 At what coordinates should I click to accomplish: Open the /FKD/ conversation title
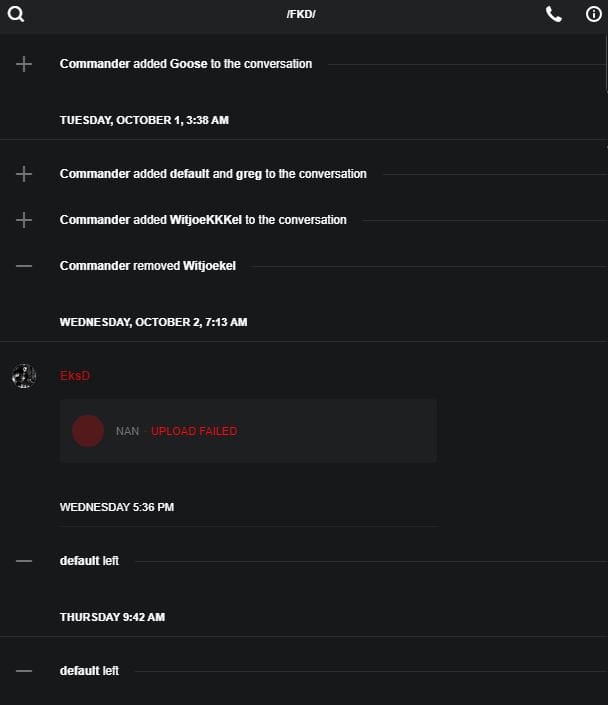pyautogui.click(x=301, y=14)
